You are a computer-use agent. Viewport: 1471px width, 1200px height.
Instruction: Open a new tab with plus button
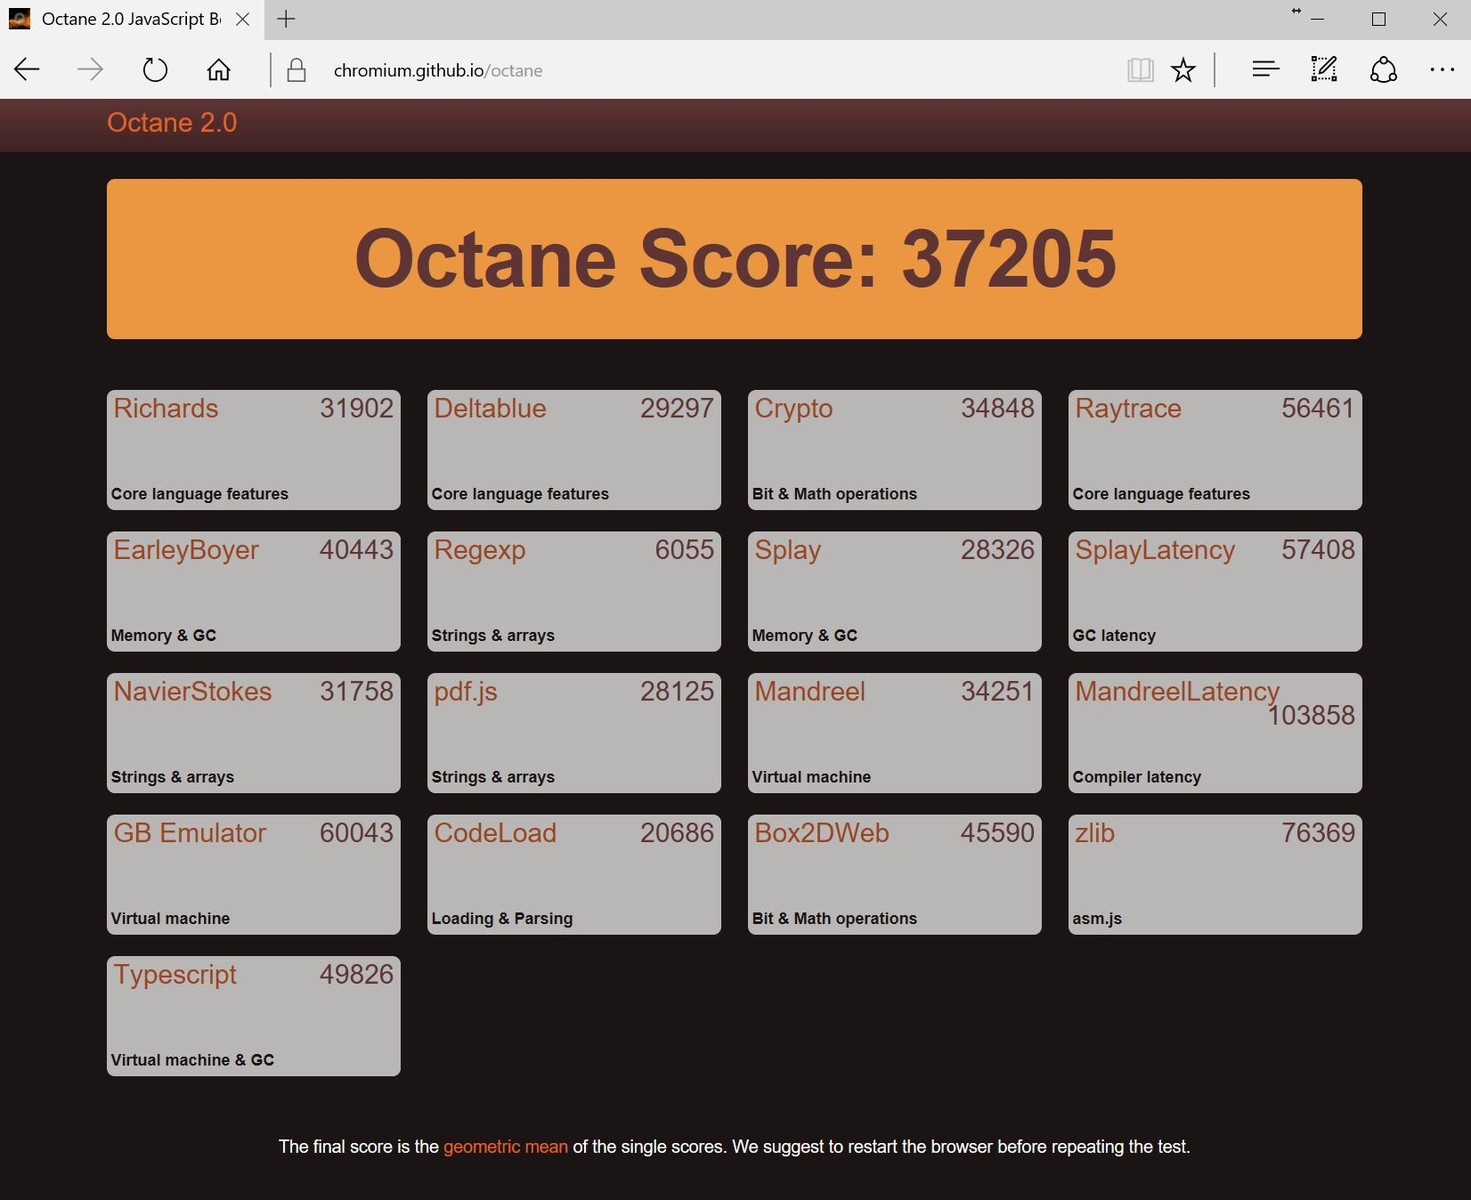pyautogui.click(x=286, y=19)
